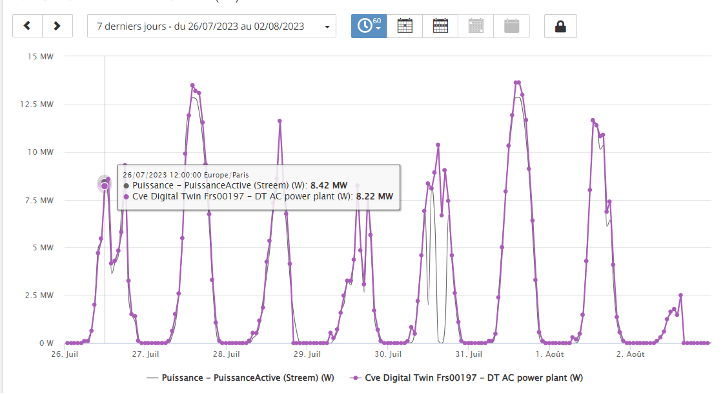Click the '1. Août' x-axis label

[x=549, y=354]
